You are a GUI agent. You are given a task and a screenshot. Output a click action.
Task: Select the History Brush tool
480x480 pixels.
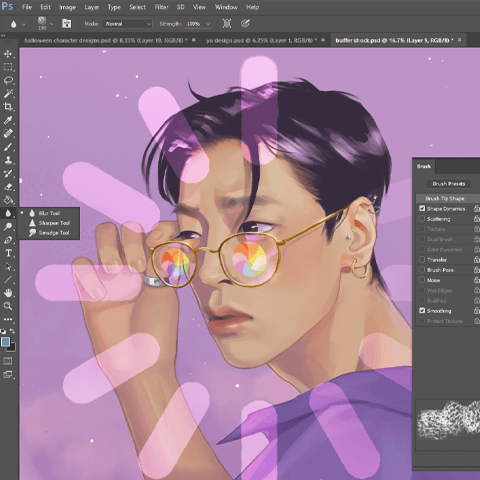pyautogui.click(x=8, y=173)
